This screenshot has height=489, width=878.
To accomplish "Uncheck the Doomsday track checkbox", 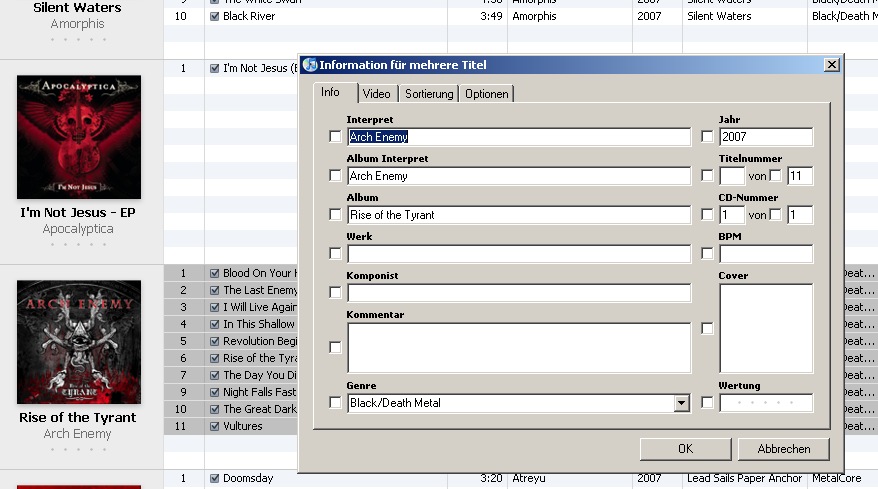I will 214,478.
